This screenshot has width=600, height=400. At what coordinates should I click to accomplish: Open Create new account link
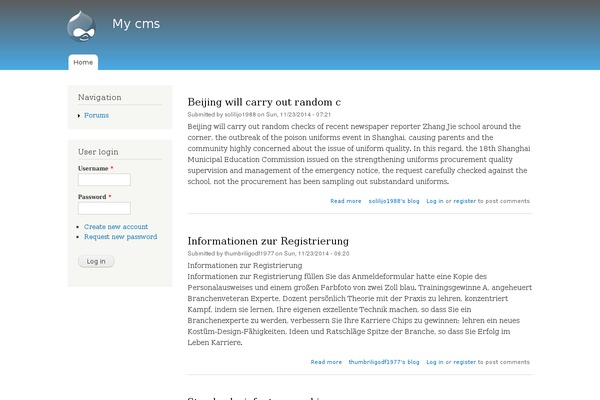(116, 227)
